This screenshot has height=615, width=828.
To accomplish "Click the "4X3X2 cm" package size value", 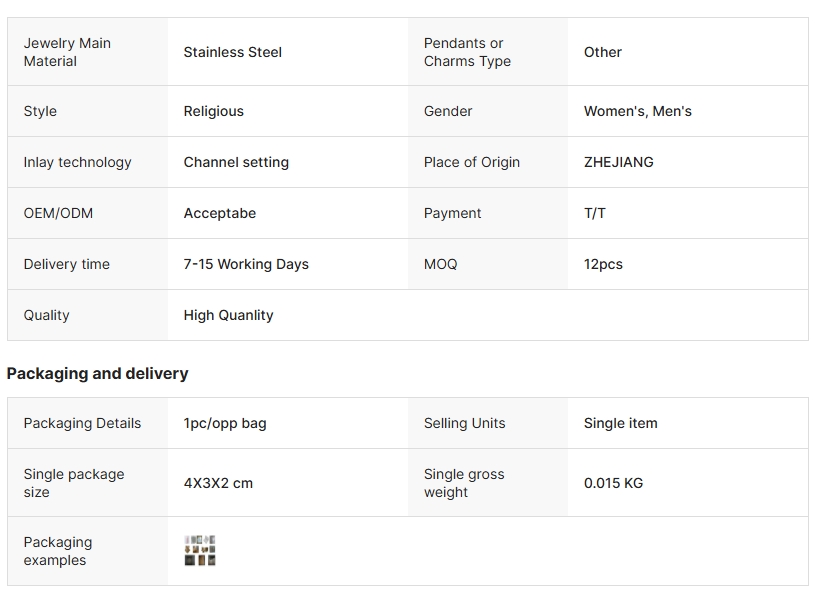I will click(218, 483).
